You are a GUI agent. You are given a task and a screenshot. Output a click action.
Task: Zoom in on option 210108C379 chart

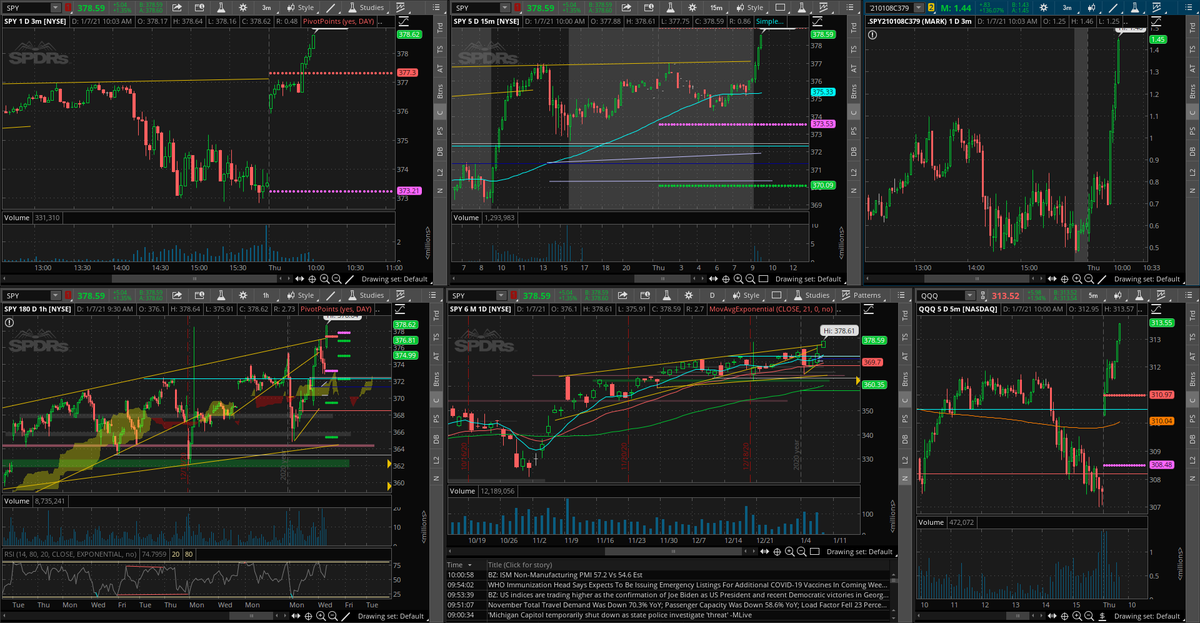click(1076, 279)
